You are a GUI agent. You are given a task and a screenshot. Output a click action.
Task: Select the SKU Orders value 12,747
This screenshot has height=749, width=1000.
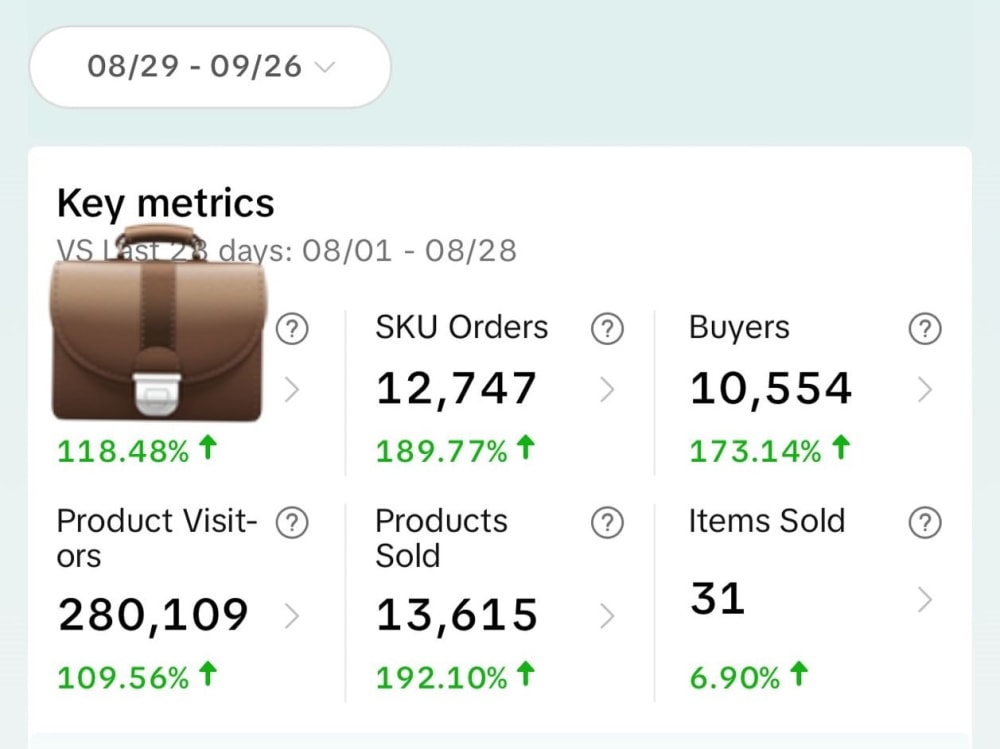click(456, 389)
